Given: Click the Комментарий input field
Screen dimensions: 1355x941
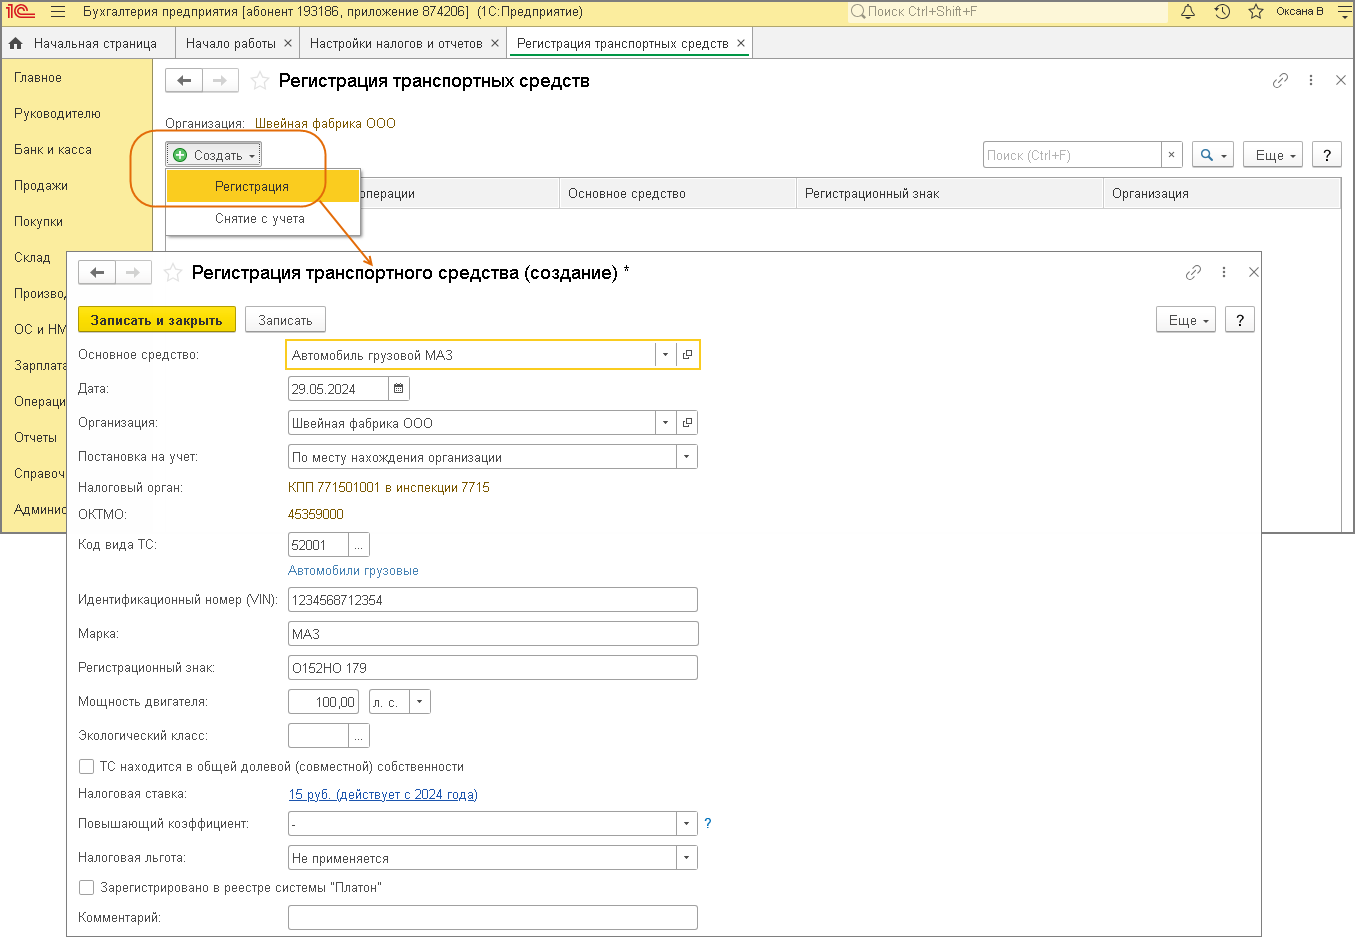Looking at the screenshot, I should tap(493, 918).
